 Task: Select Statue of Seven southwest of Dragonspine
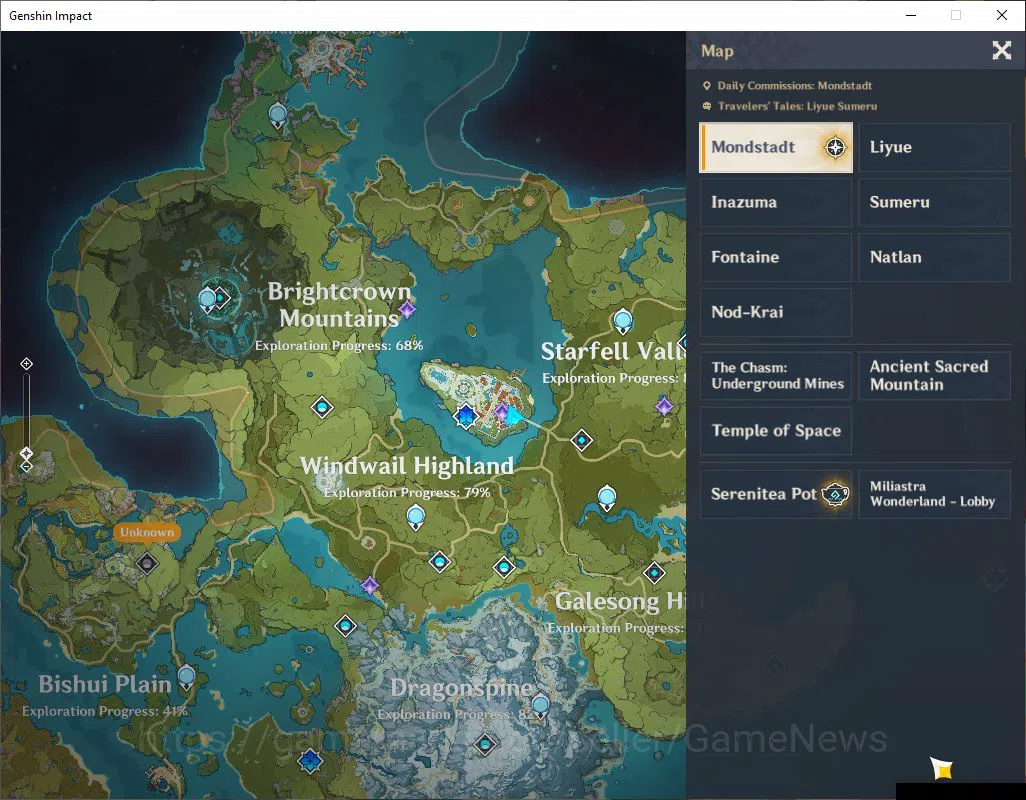(x=310, y=761)
